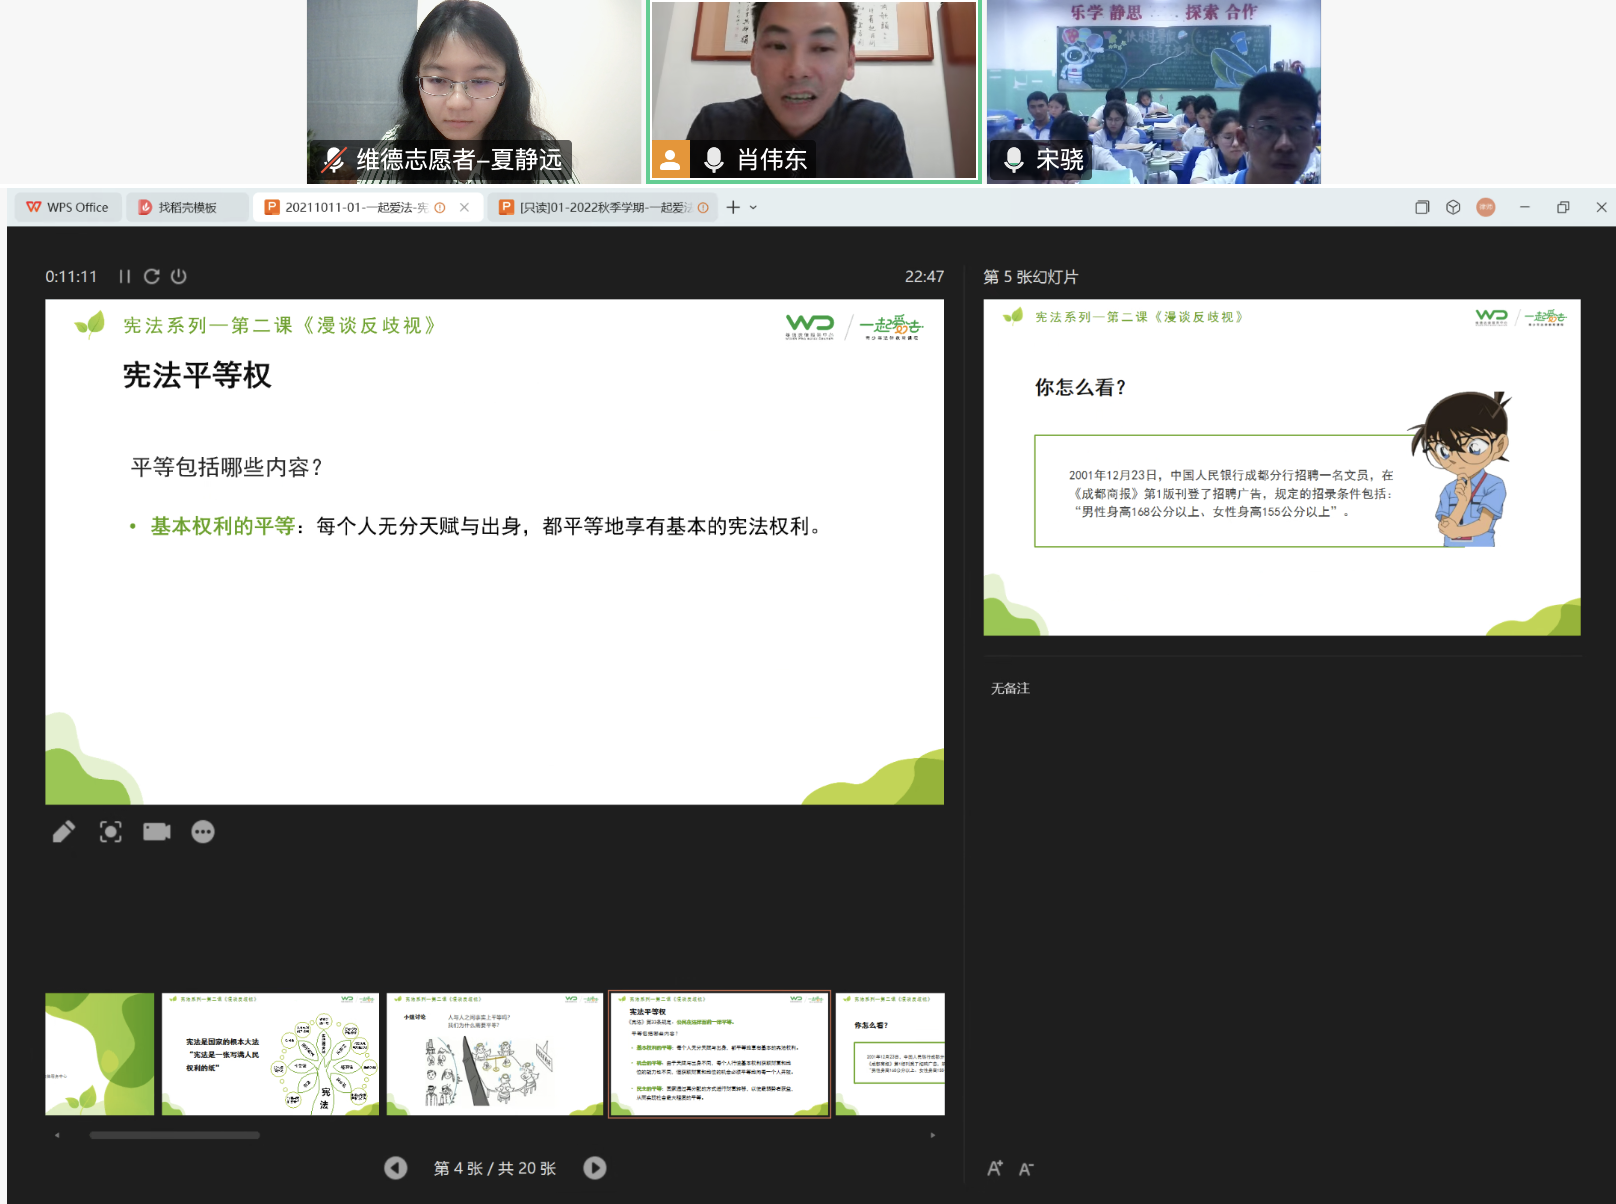Viewport: 1616px width, 1204px height.
Task: Click the orange user account avatar
Action: click(1486, 207)
